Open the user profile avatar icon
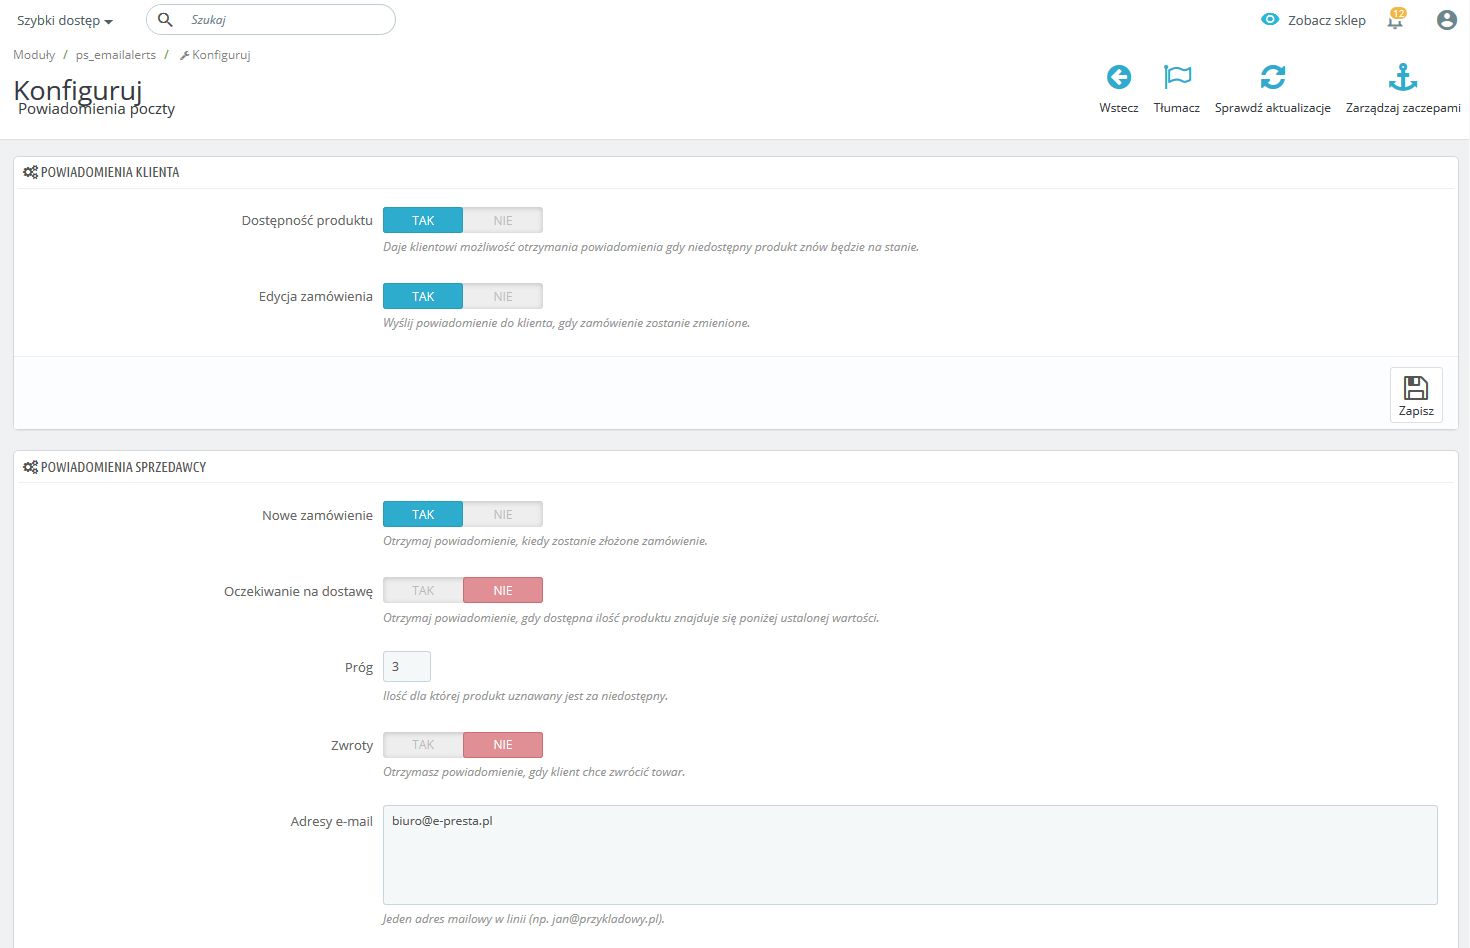This screenshot has width=1470, height=948. click(1446, 20)
